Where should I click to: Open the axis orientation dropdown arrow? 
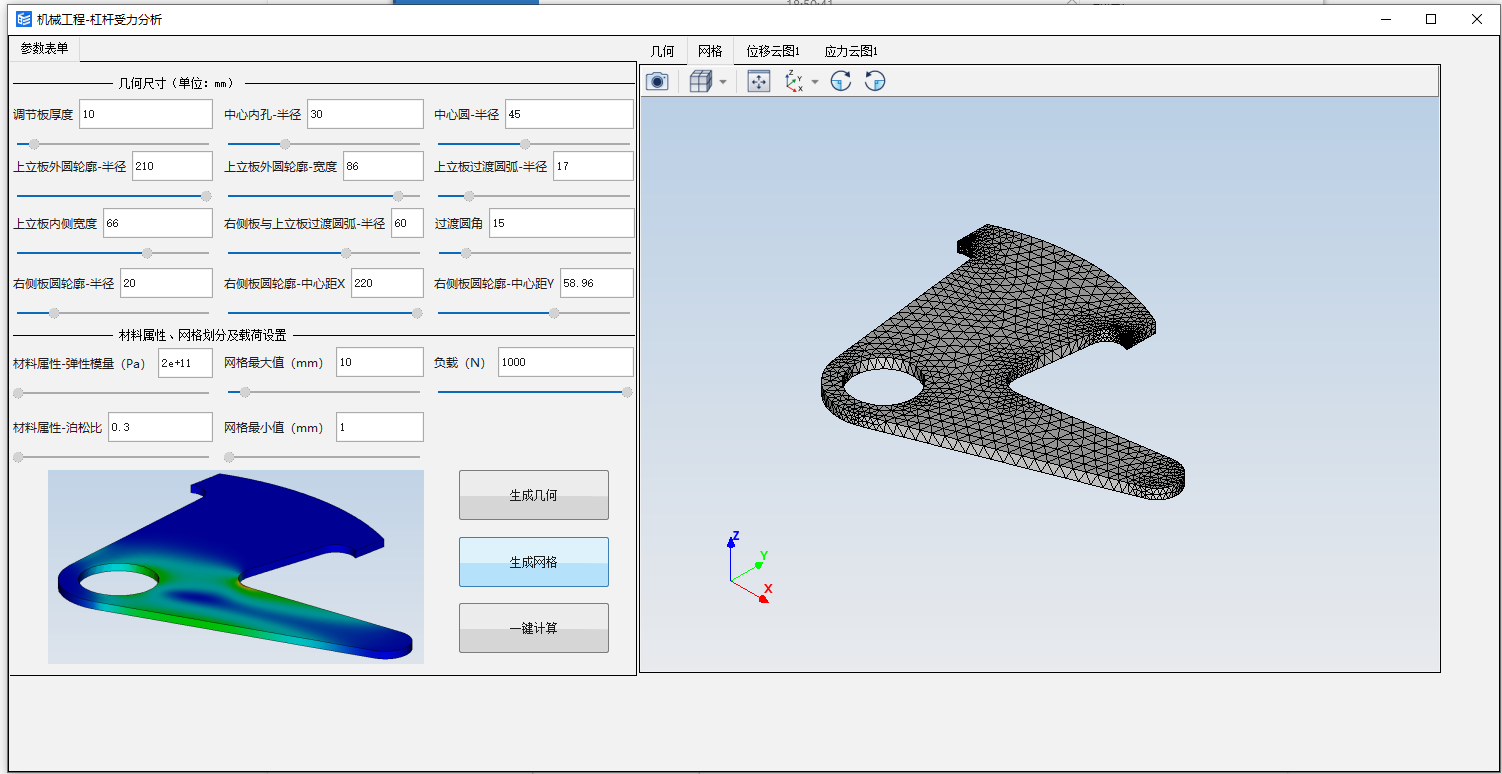pos(815,82)
